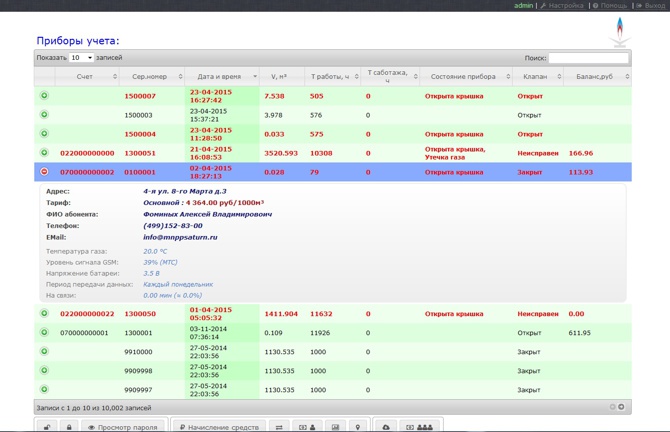Viewport: 670px width, 432px height.
Task: Open Настройка in the top menu
Action: coord(565,6)
